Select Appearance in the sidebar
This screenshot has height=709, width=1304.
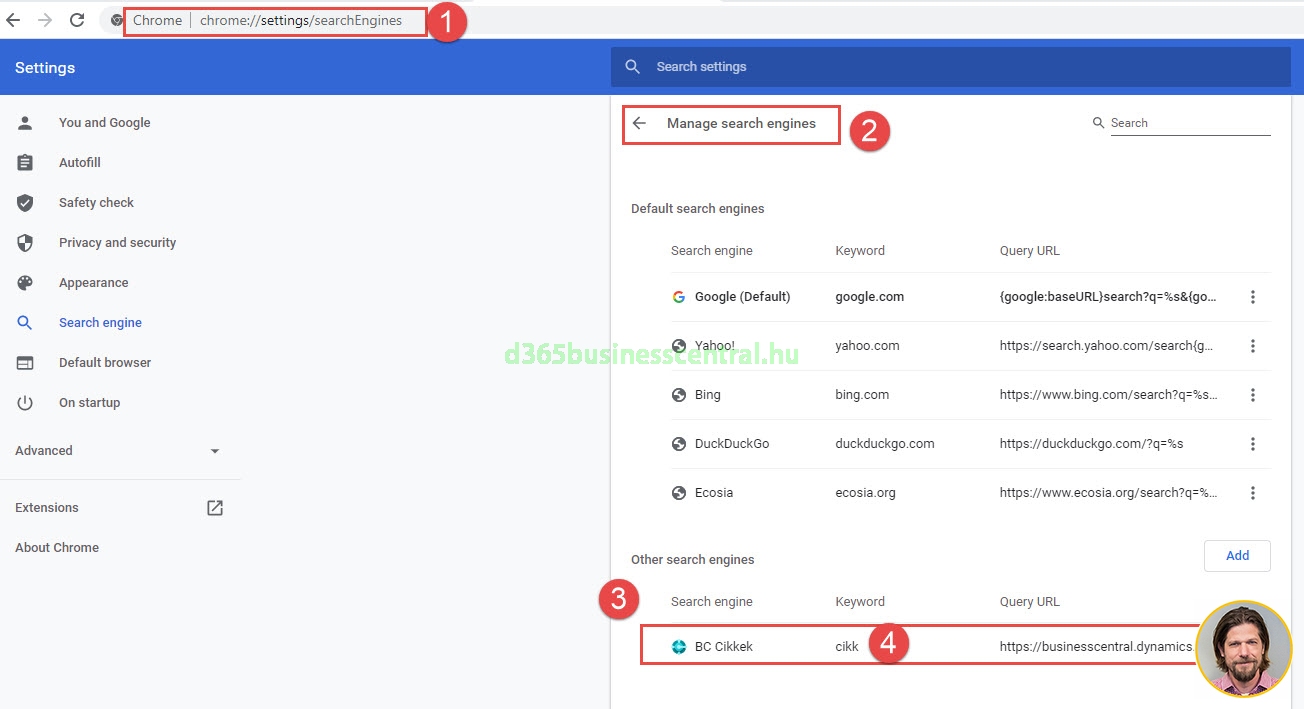[93, 283]
